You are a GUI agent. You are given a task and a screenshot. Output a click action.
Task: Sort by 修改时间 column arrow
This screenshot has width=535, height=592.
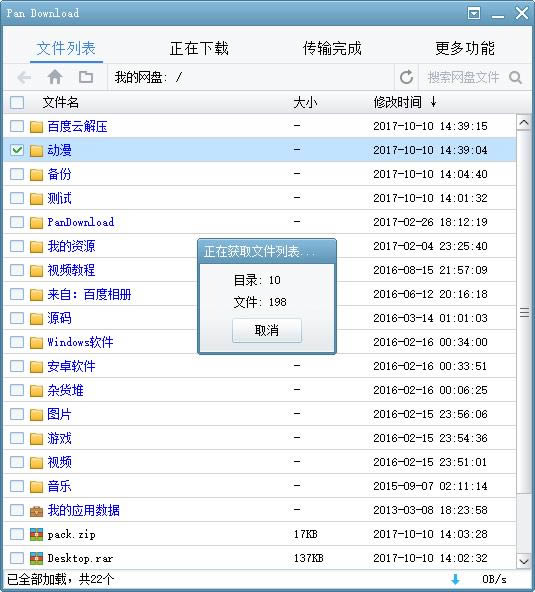(x=433, y=102)
